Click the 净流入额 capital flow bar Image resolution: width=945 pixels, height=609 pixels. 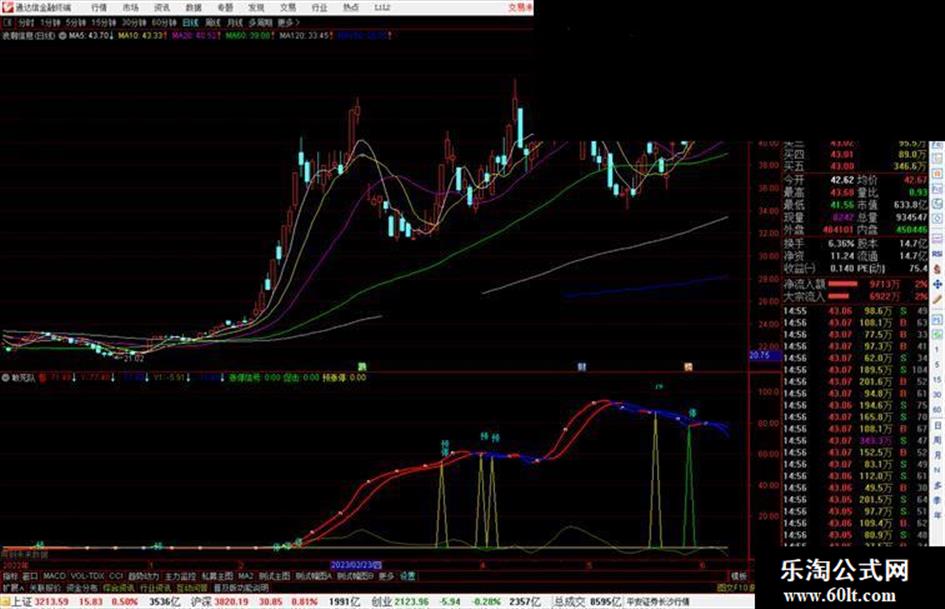pyautogui.click(x=843, y=283)
